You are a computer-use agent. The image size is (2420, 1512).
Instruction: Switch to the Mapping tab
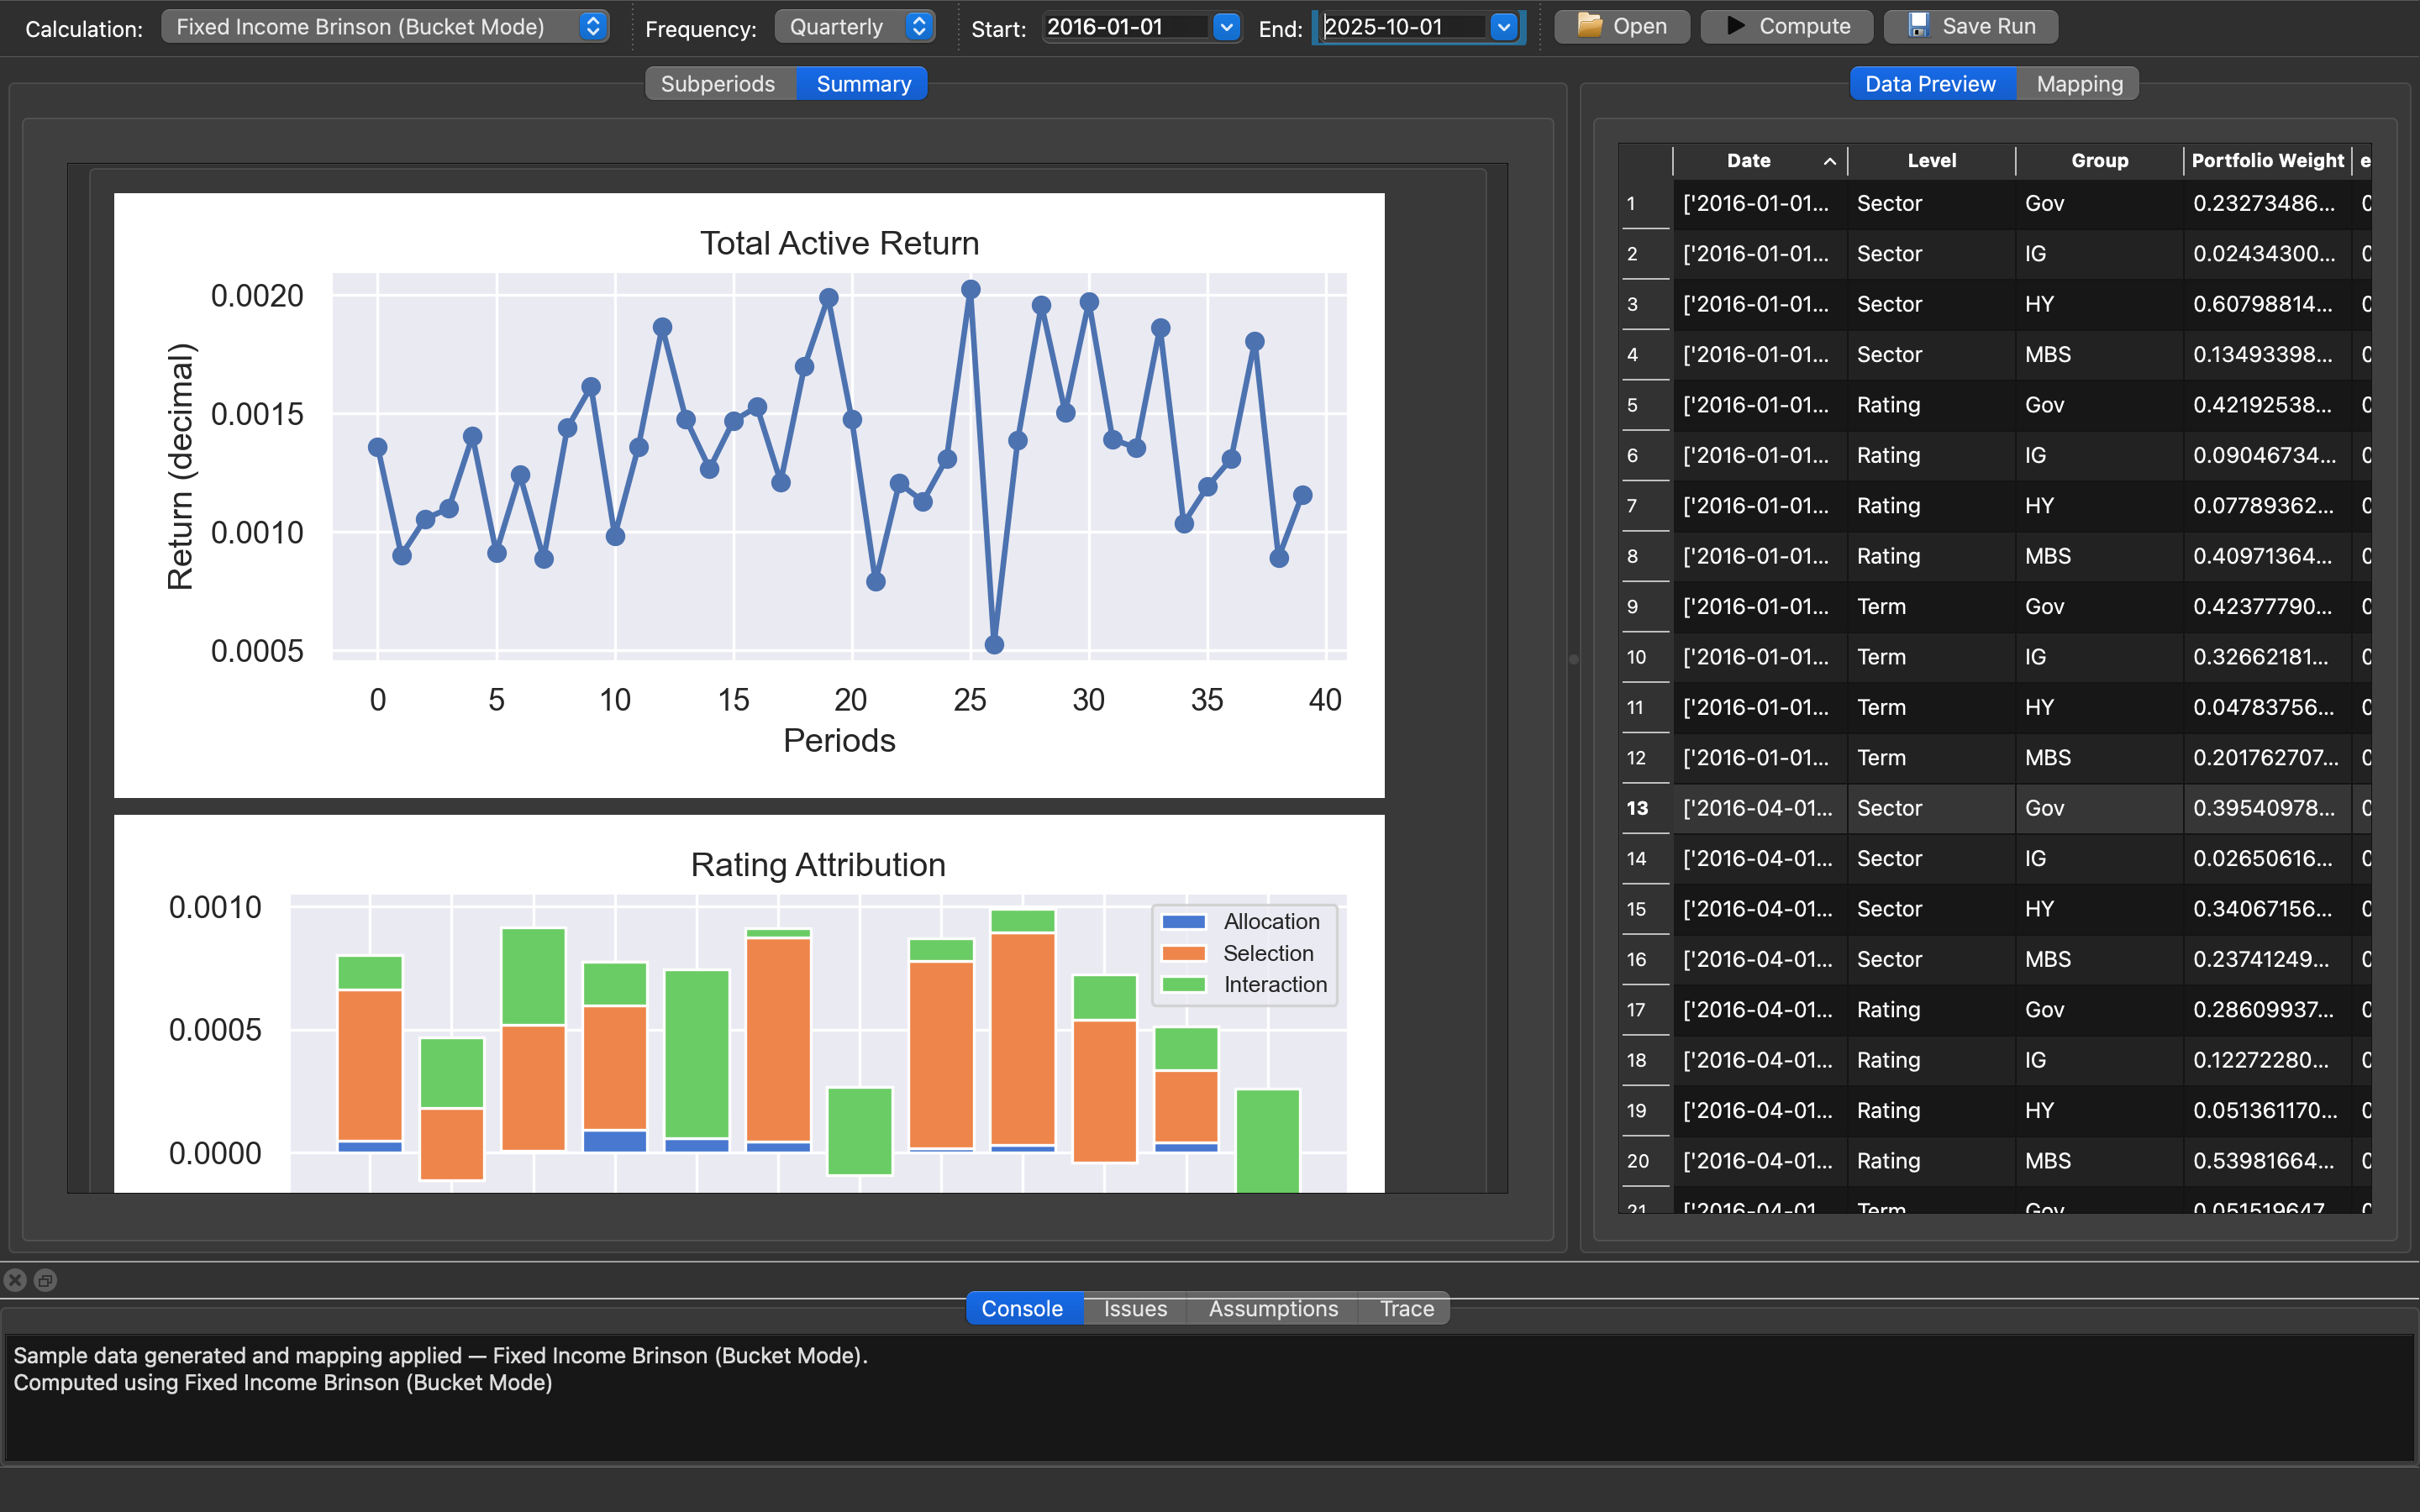pyautogui.click(x=2079, y=84)
